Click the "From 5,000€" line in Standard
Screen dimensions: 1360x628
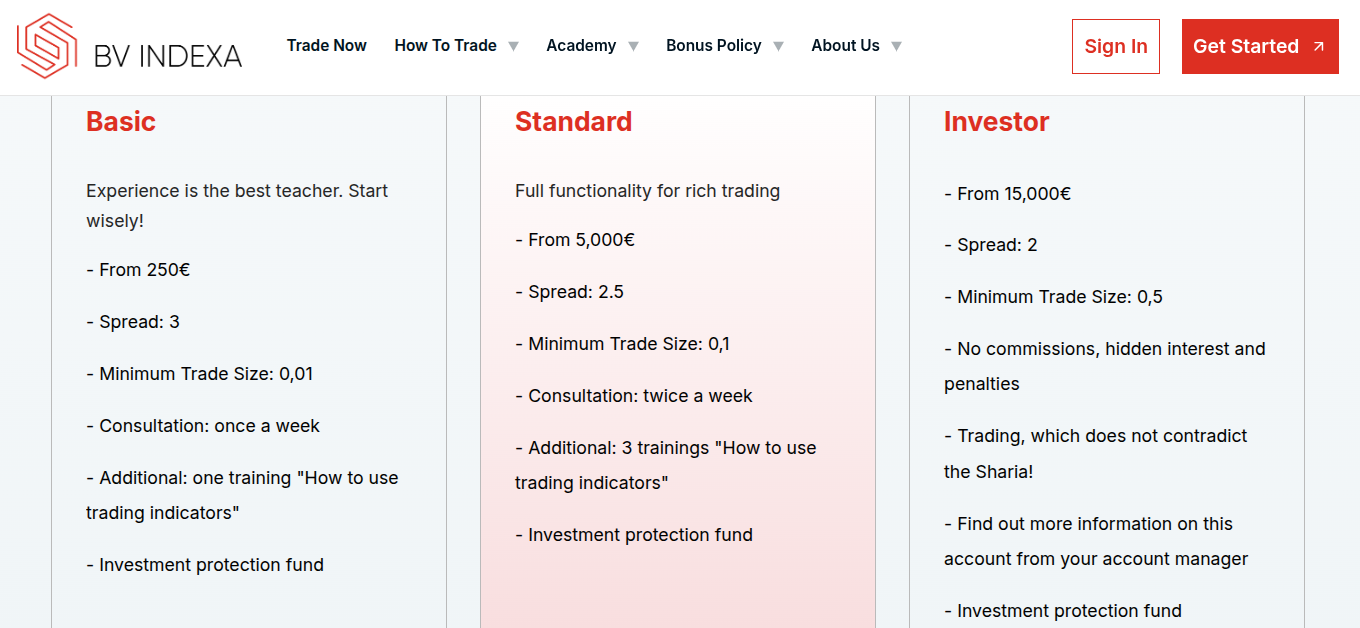point(575,240)
